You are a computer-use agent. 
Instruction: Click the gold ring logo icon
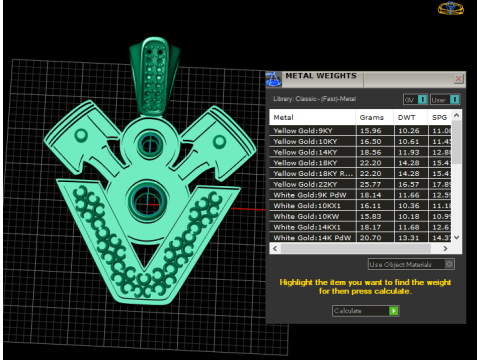451,8
